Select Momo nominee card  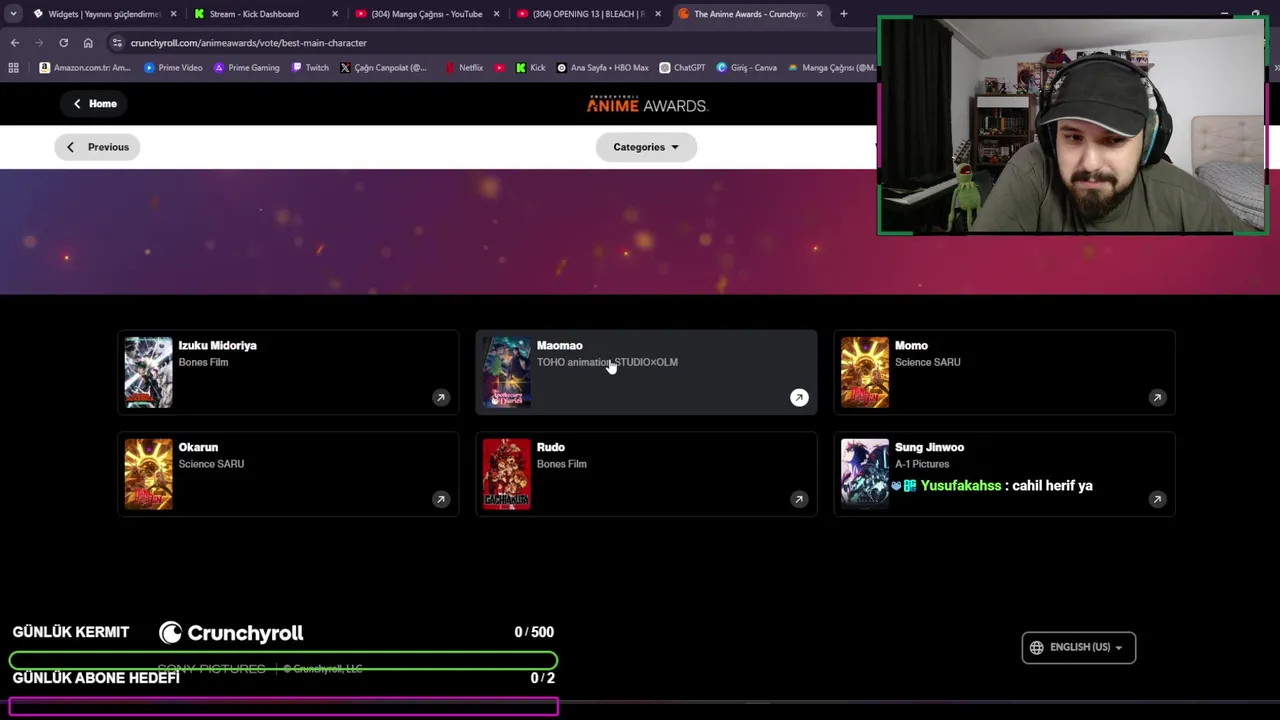1004,372
